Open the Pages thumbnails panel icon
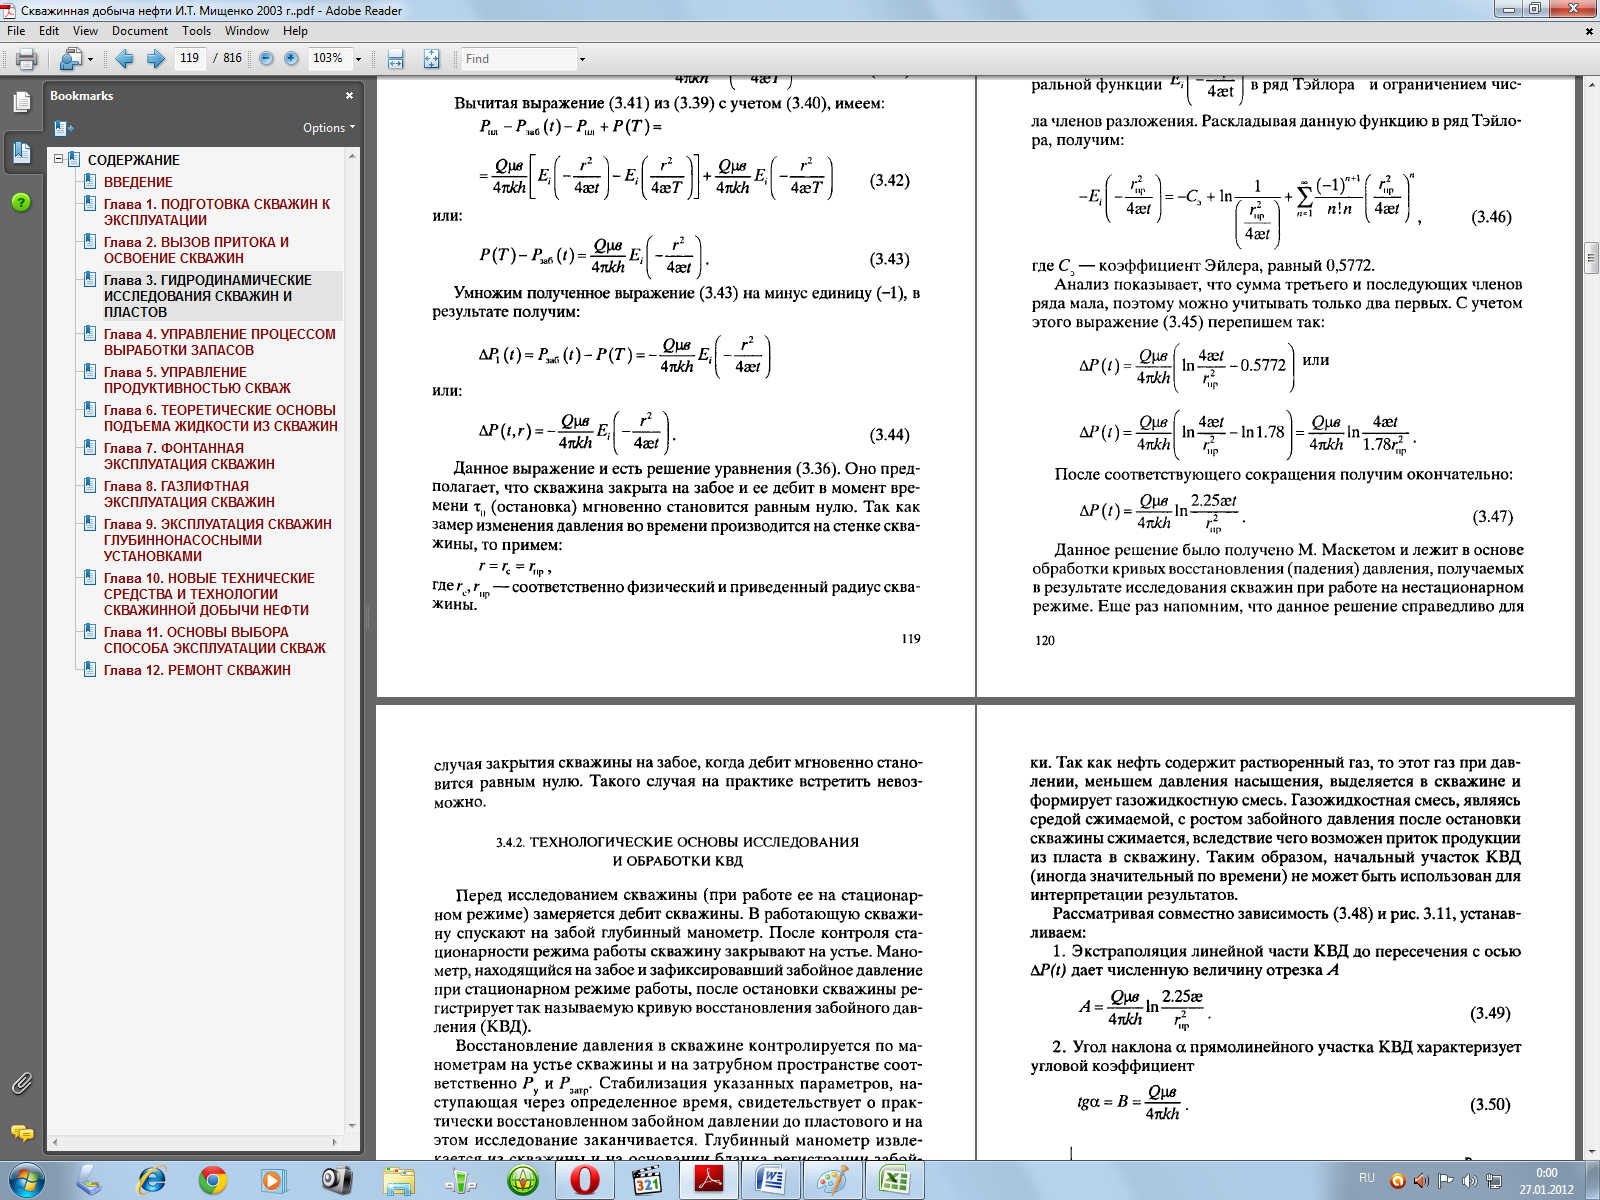Viewport: 1600px width, 1200px height. tap(21, 102)
